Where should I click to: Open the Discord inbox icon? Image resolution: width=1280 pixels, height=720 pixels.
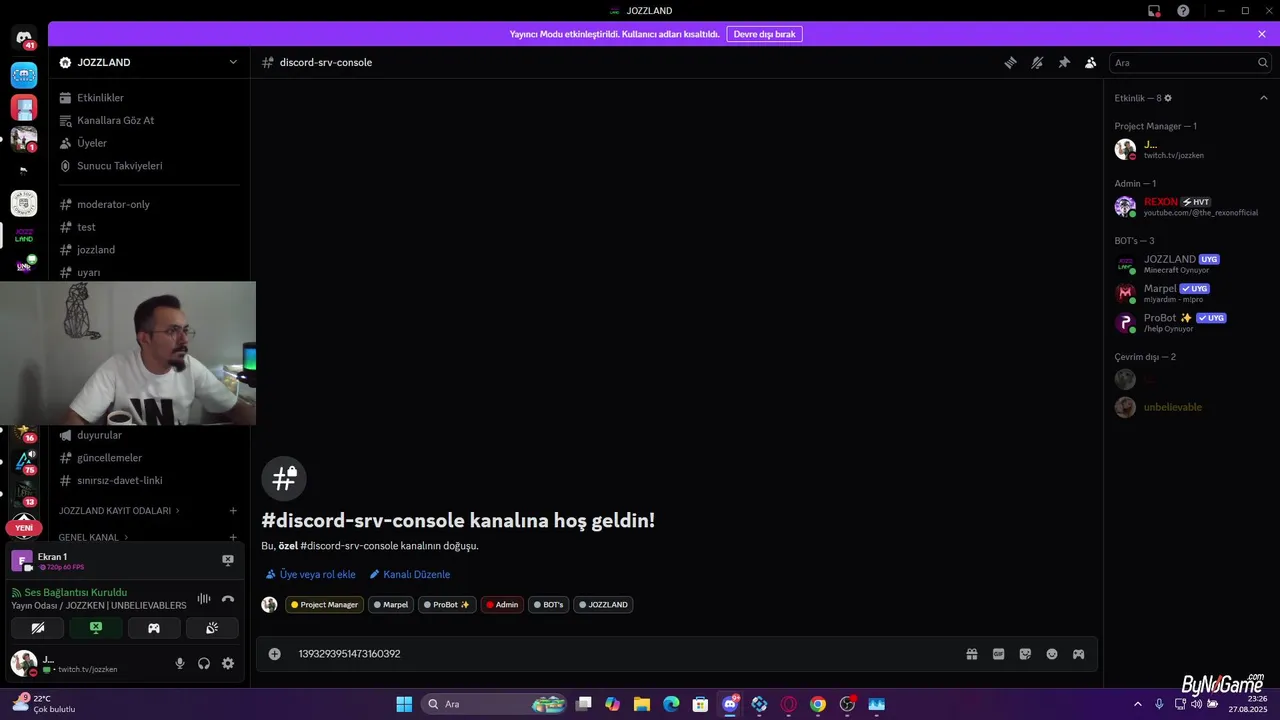1154,11
